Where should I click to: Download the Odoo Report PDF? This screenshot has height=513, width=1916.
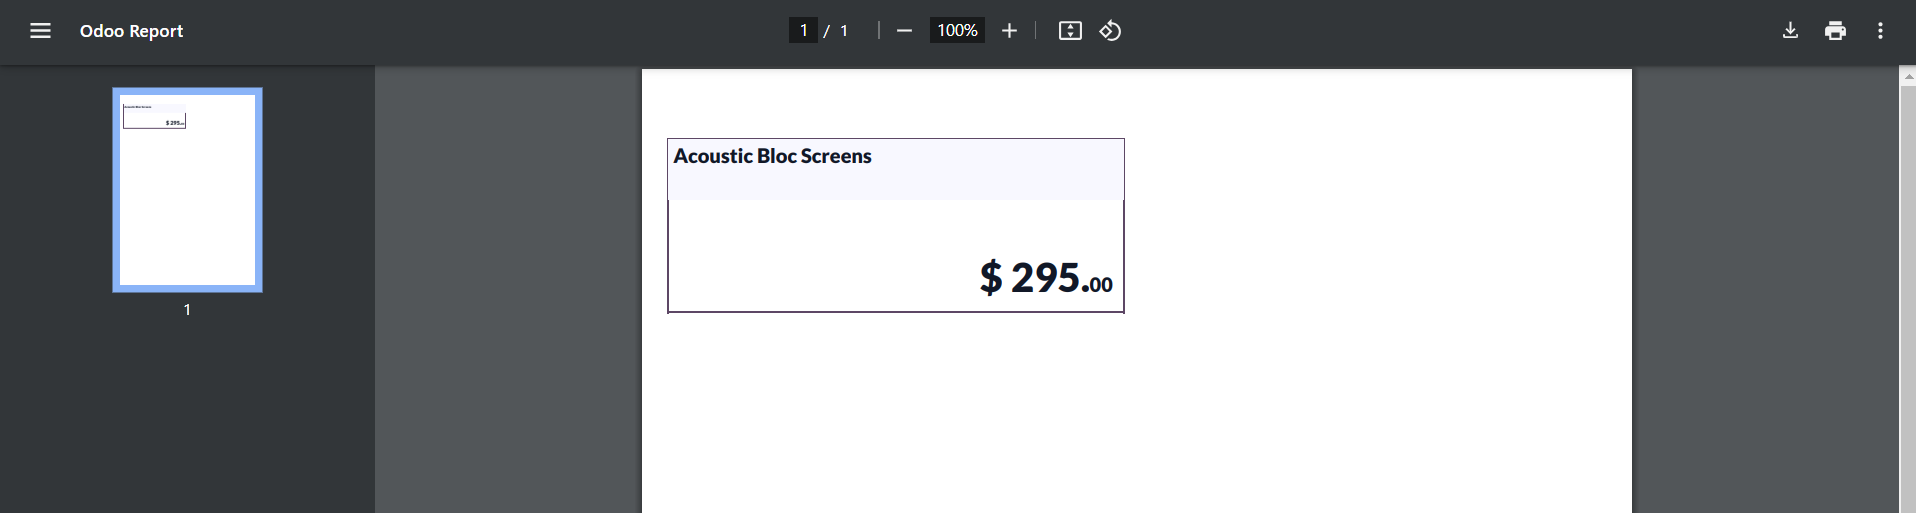(x=1790, y=31)
